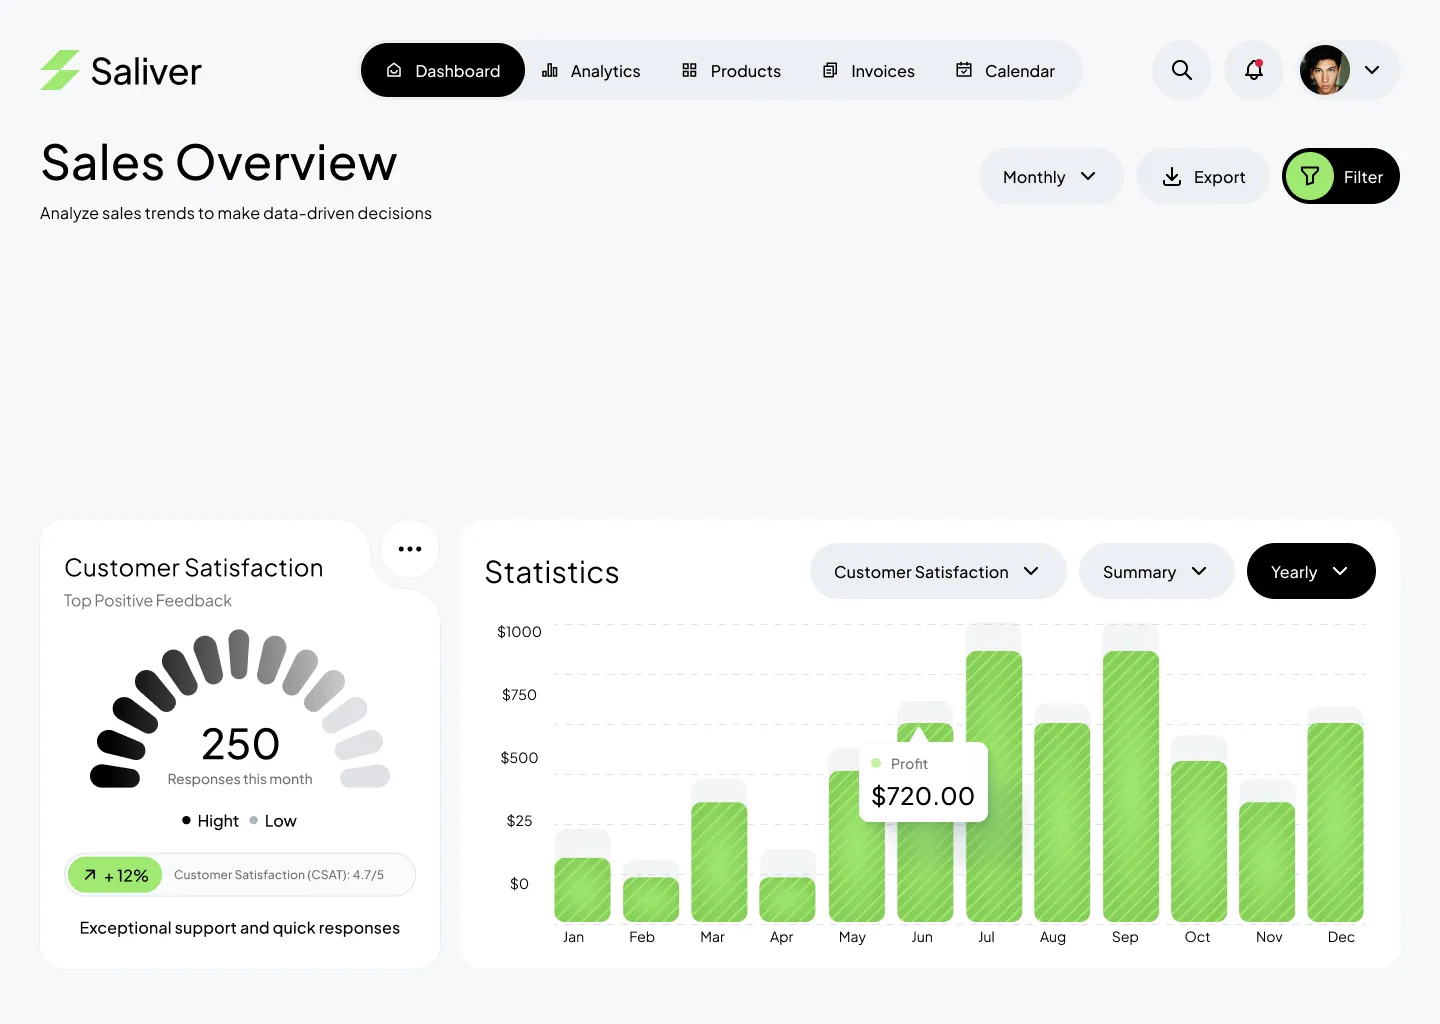Click the September bar in chart
This screenshot has width=1440, height=1024.
click(1130, 786)
